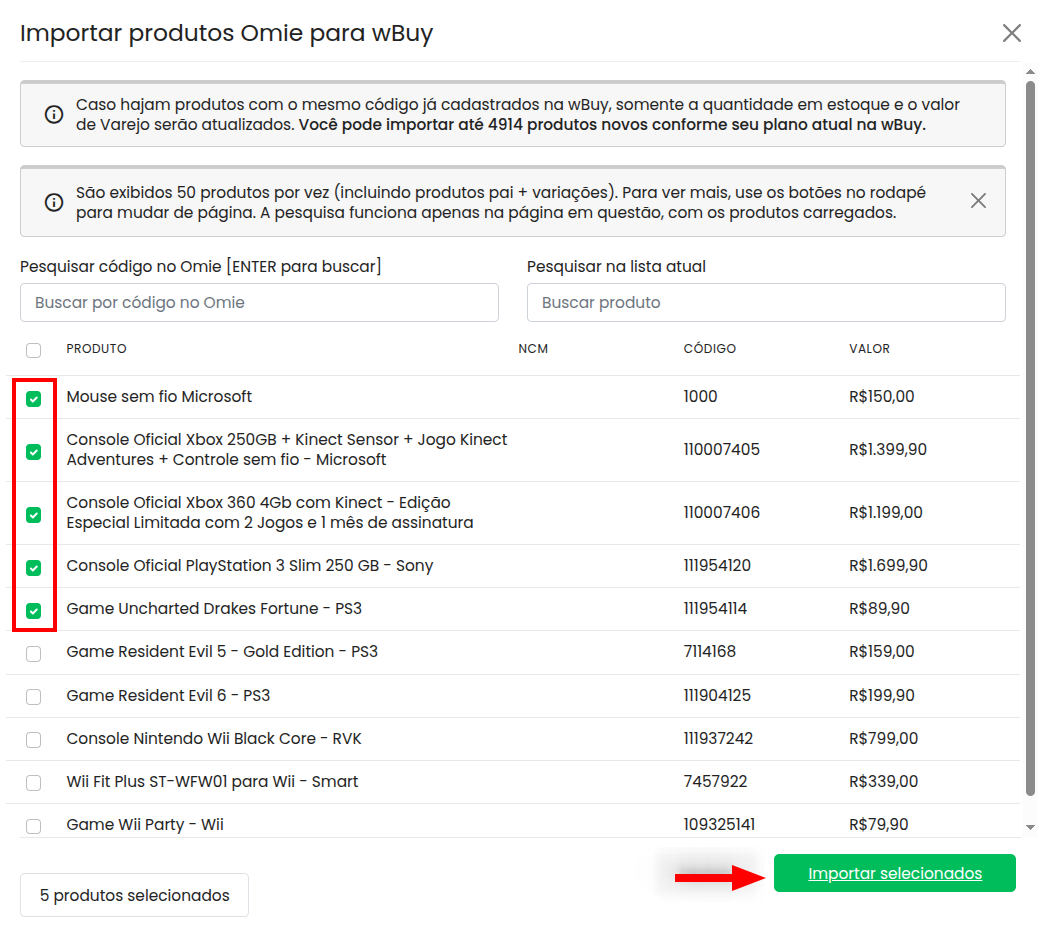The height and width of the screenshot is (925, 1044).
Task: Click the info icon in the second notice
Action: [x=54, y=202]
